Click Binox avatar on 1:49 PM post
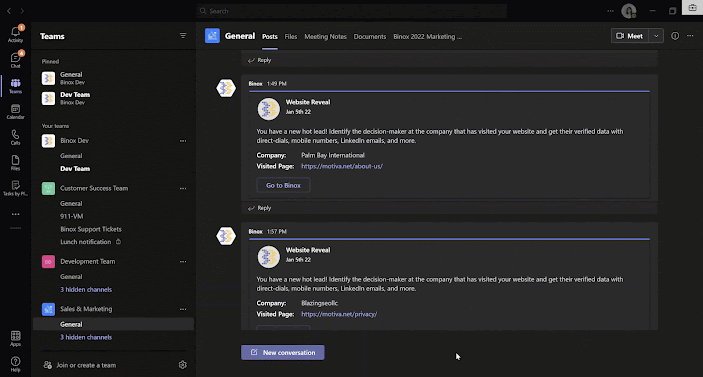The height and width of the screenshot is (377, 703). [226, 88]
